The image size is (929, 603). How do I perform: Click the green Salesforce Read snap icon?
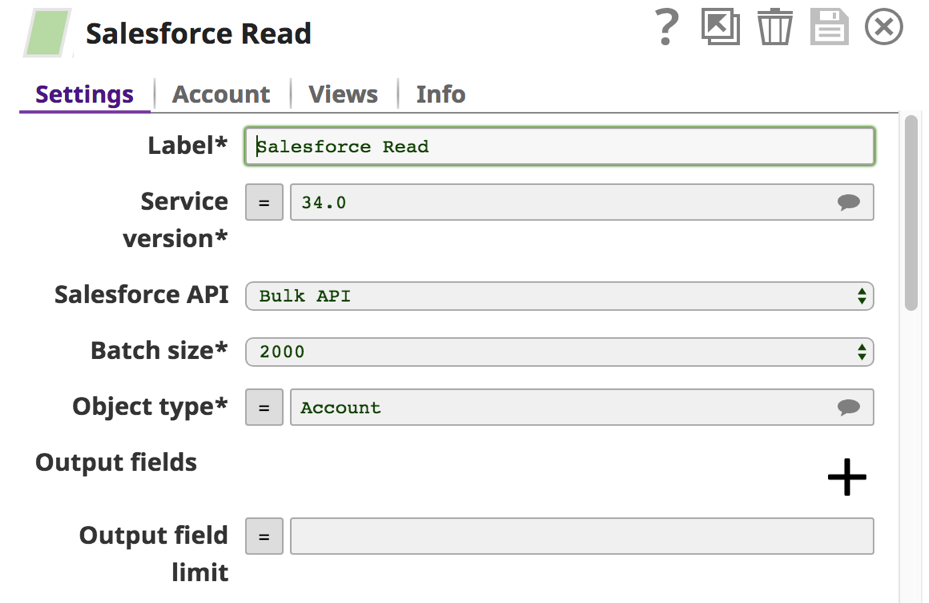click(x=47, y=33)
